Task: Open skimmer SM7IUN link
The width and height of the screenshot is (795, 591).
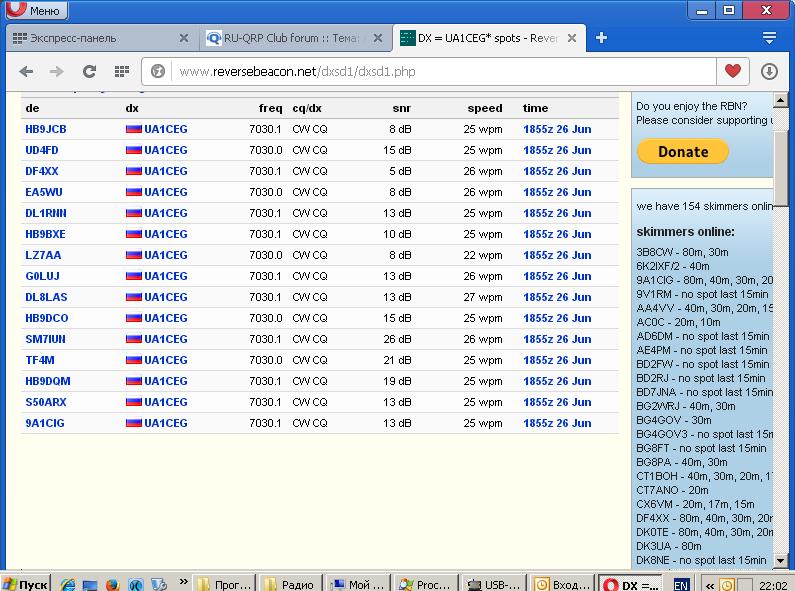Action: pos(45,339)
